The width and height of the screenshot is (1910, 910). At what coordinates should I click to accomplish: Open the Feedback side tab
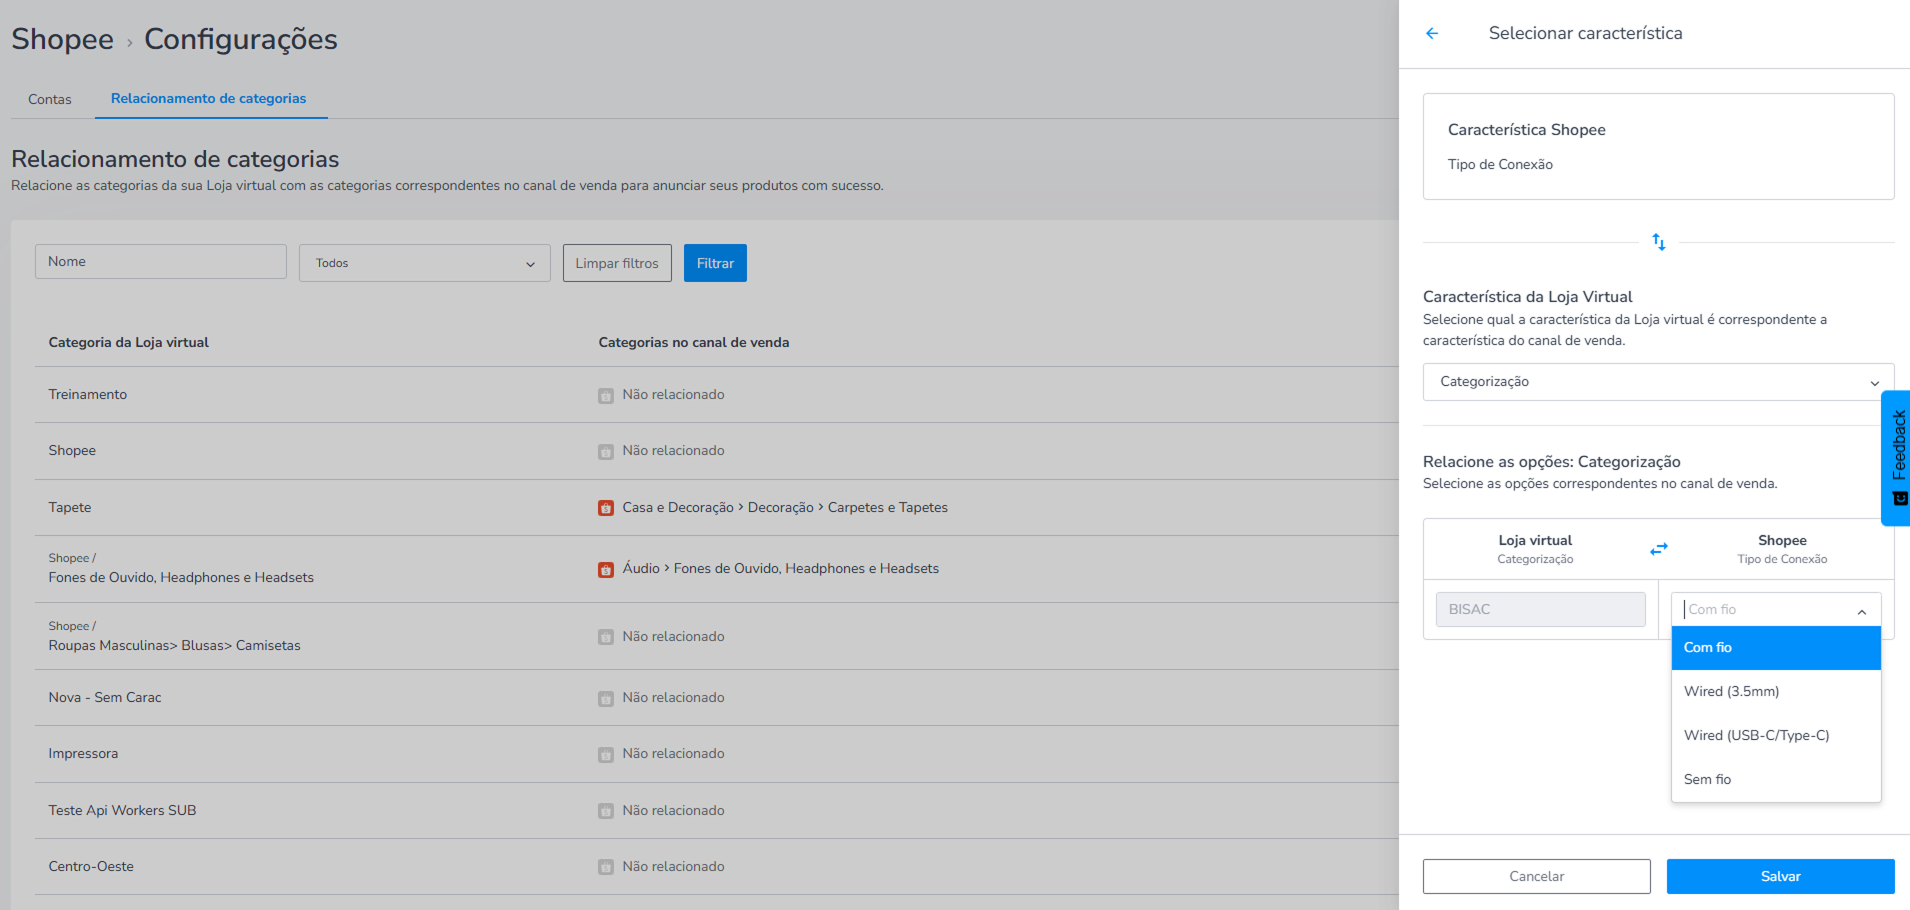click(1897, 458)
